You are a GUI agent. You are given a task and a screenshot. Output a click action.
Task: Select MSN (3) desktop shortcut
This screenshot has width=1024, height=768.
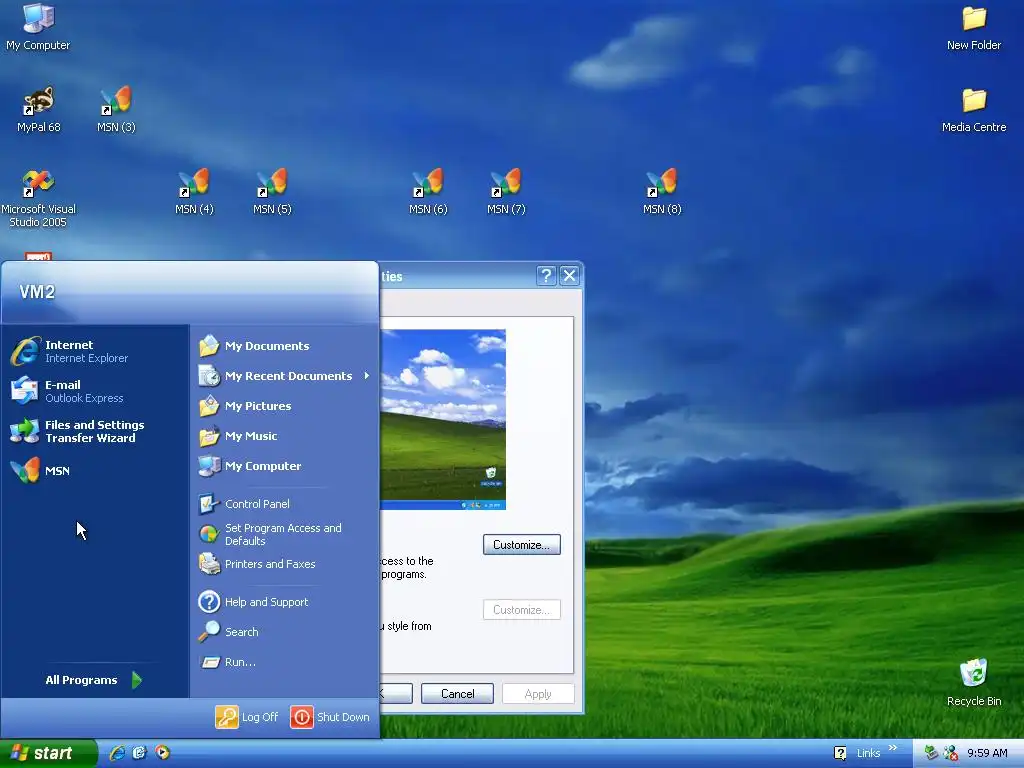pyautogui.click(x=116, y=110)
